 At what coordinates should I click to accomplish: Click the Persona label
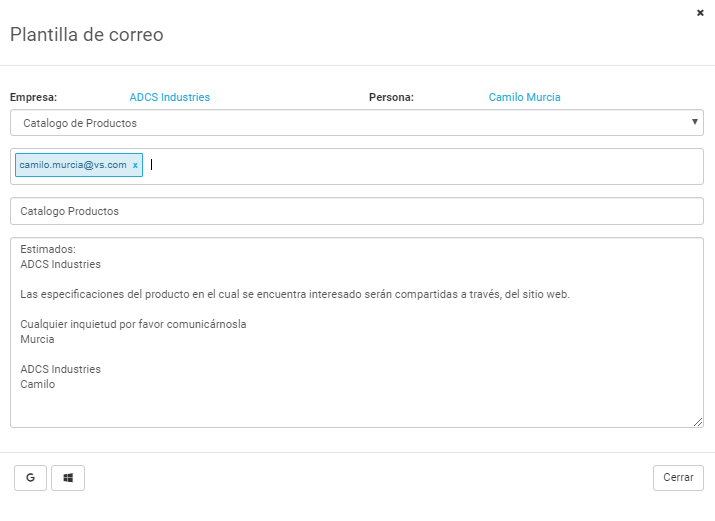pyautogui.click(x=391, y=97)
